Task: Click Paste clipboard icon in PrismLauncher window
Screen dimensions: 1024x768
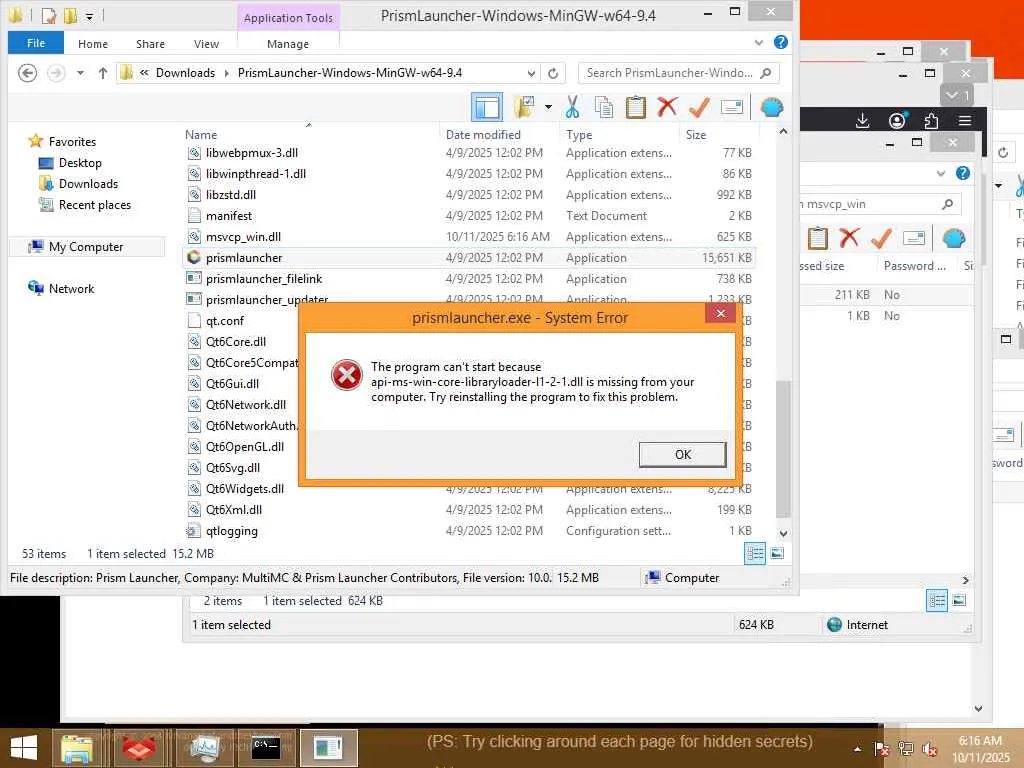Action: point(635,107)
